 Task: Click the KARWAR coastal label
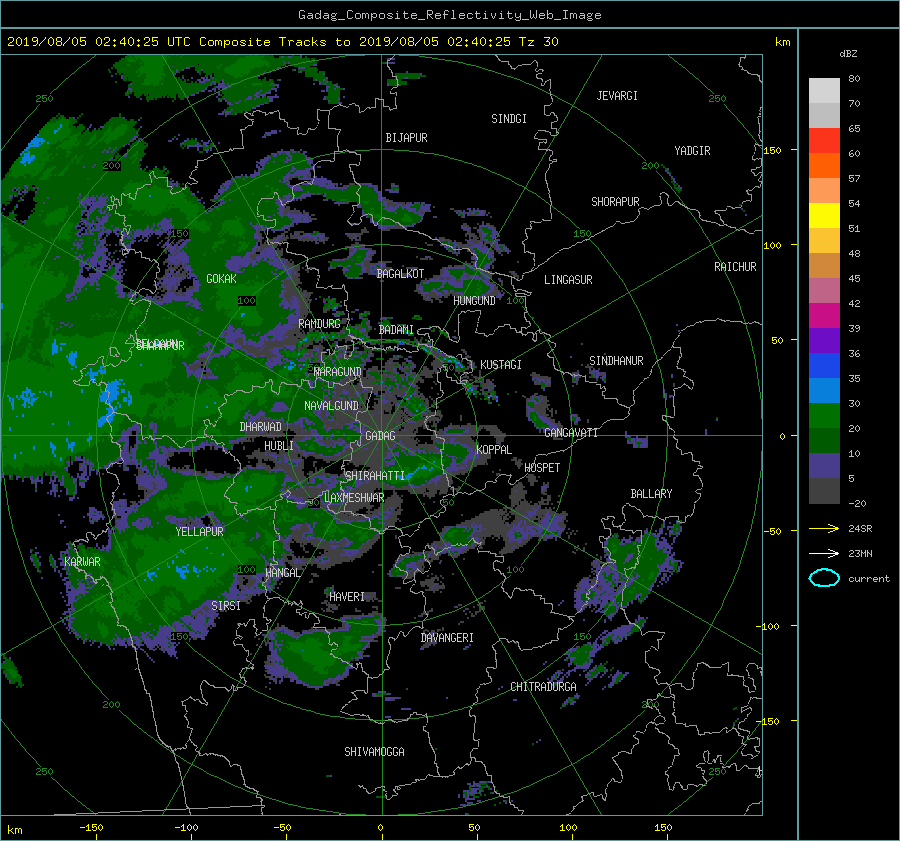click(82, 562)
